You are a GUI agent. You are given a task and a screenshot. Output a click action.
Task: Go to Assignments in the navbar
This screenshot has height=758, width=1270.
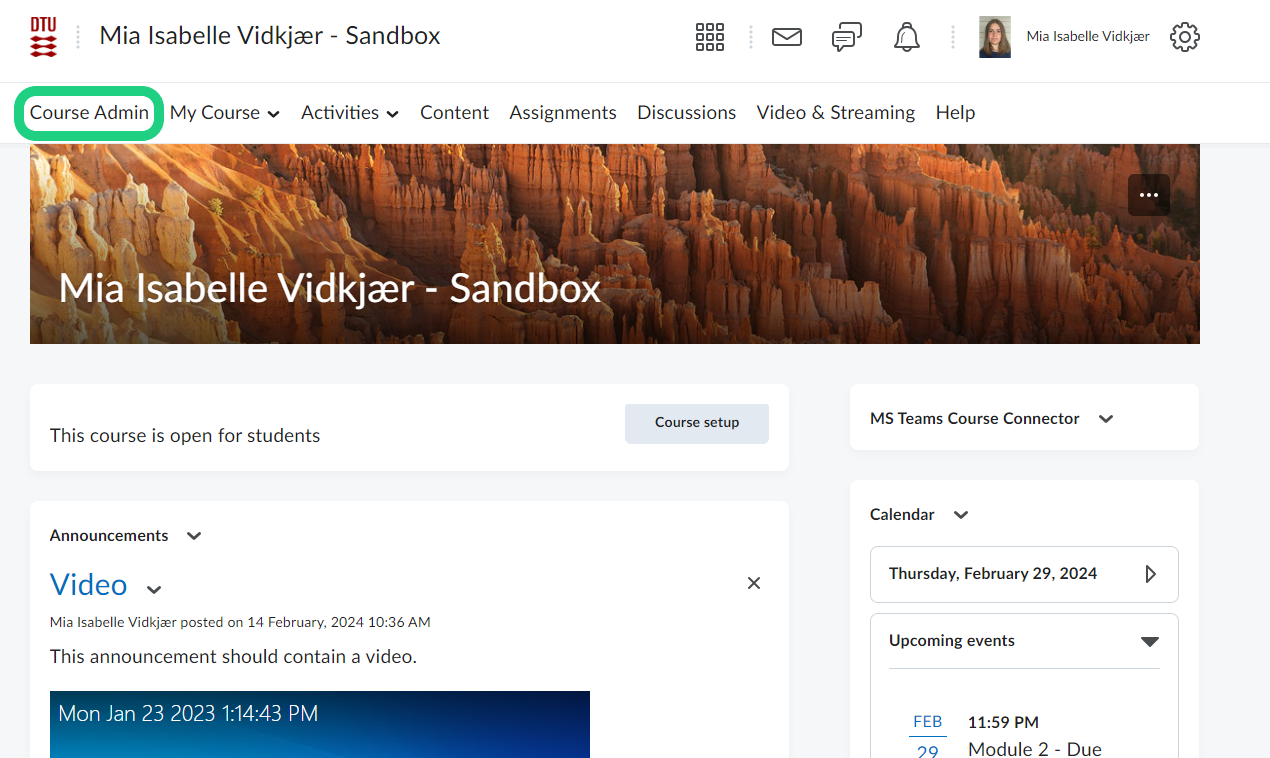562,113
